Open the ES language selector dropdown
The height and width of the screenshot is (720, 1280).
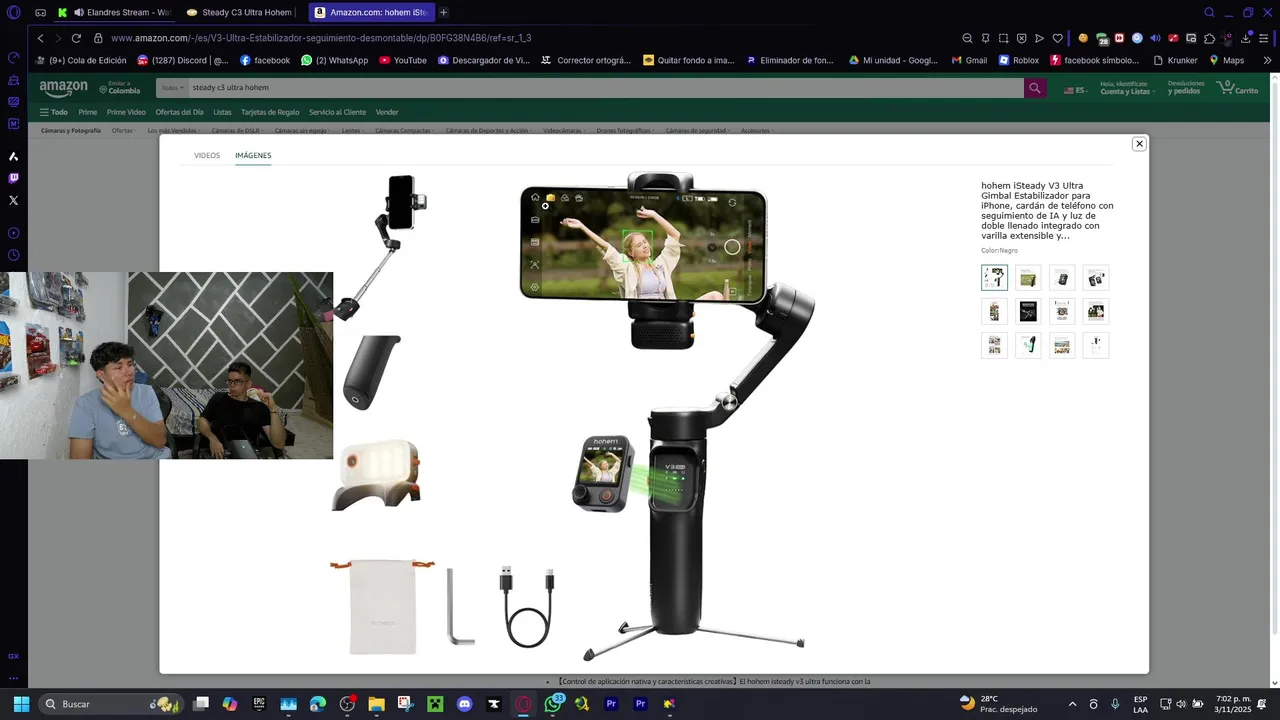click(1076, 89)
